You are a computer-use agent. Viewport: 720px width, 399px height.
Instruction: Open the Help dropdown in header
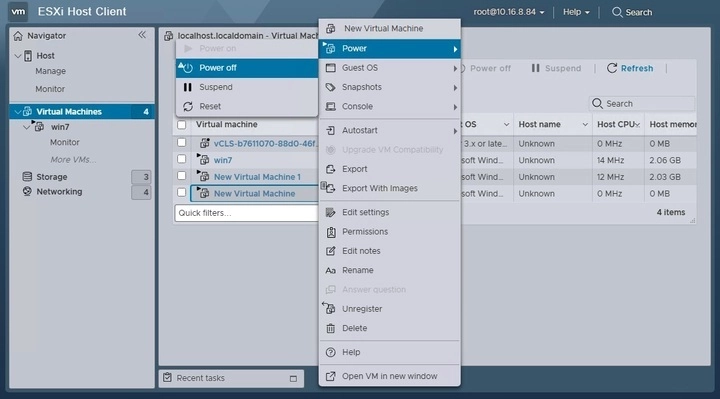pyautogui.click(x=576, y=12)
